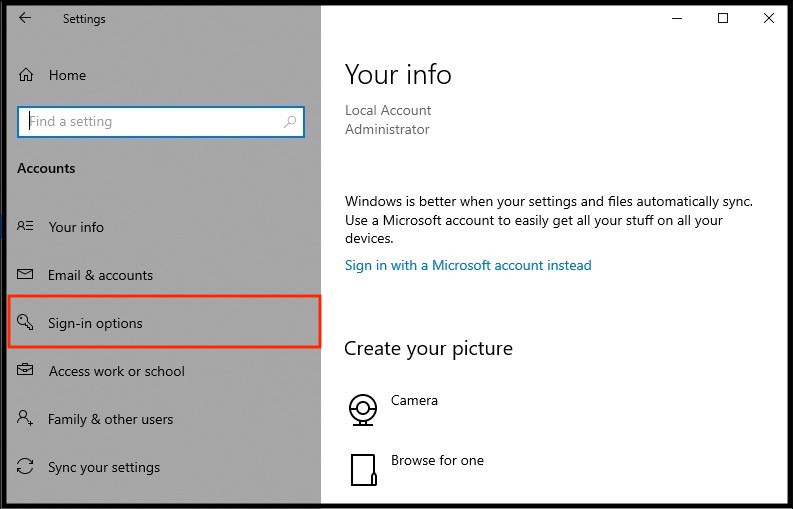This screenshot has width=793, height=509.
Task: Focus the Find a setting search field
Action: (161, 121)
